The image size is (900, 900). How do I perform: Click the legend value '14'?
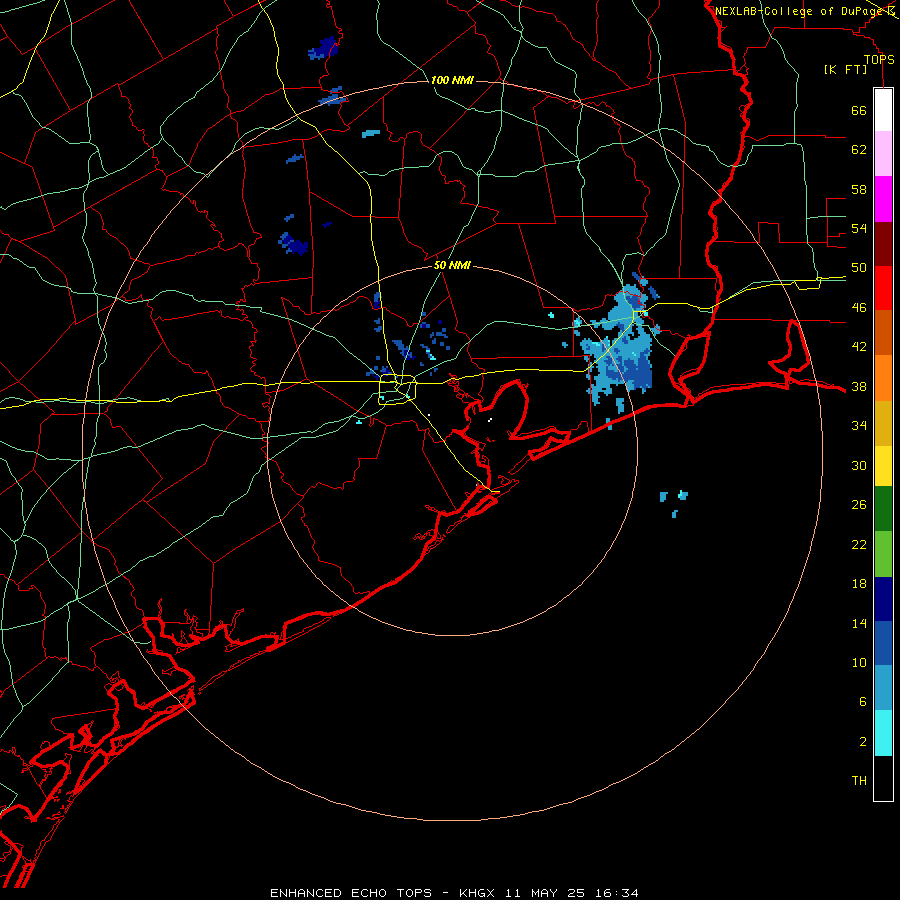click(x=859, y=623)
